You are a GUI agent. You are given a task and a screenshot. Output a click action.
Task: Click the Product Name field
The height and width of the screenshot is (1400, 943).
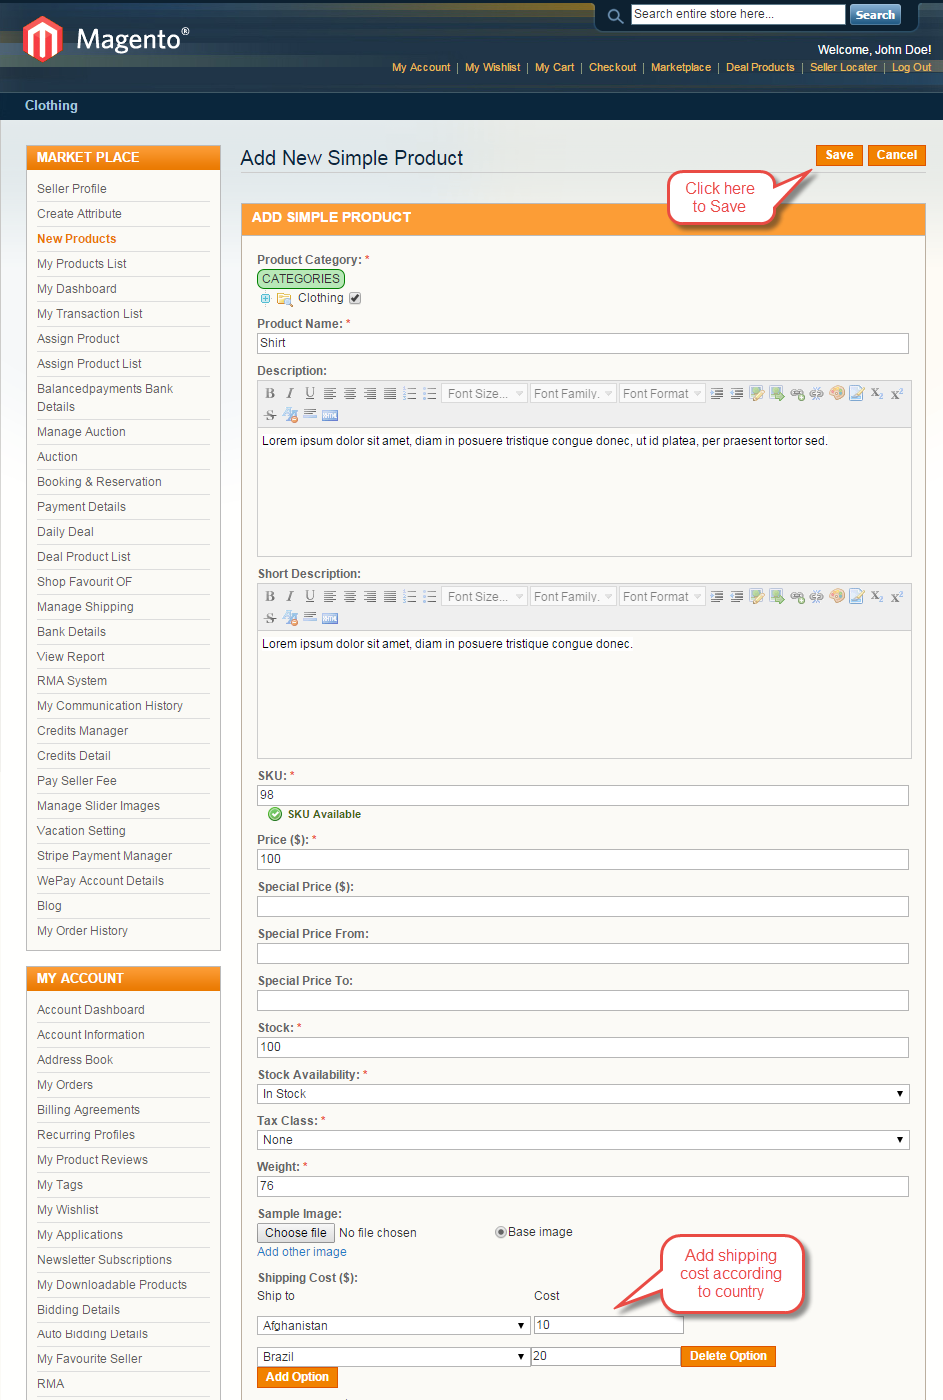tap(583, 343)
